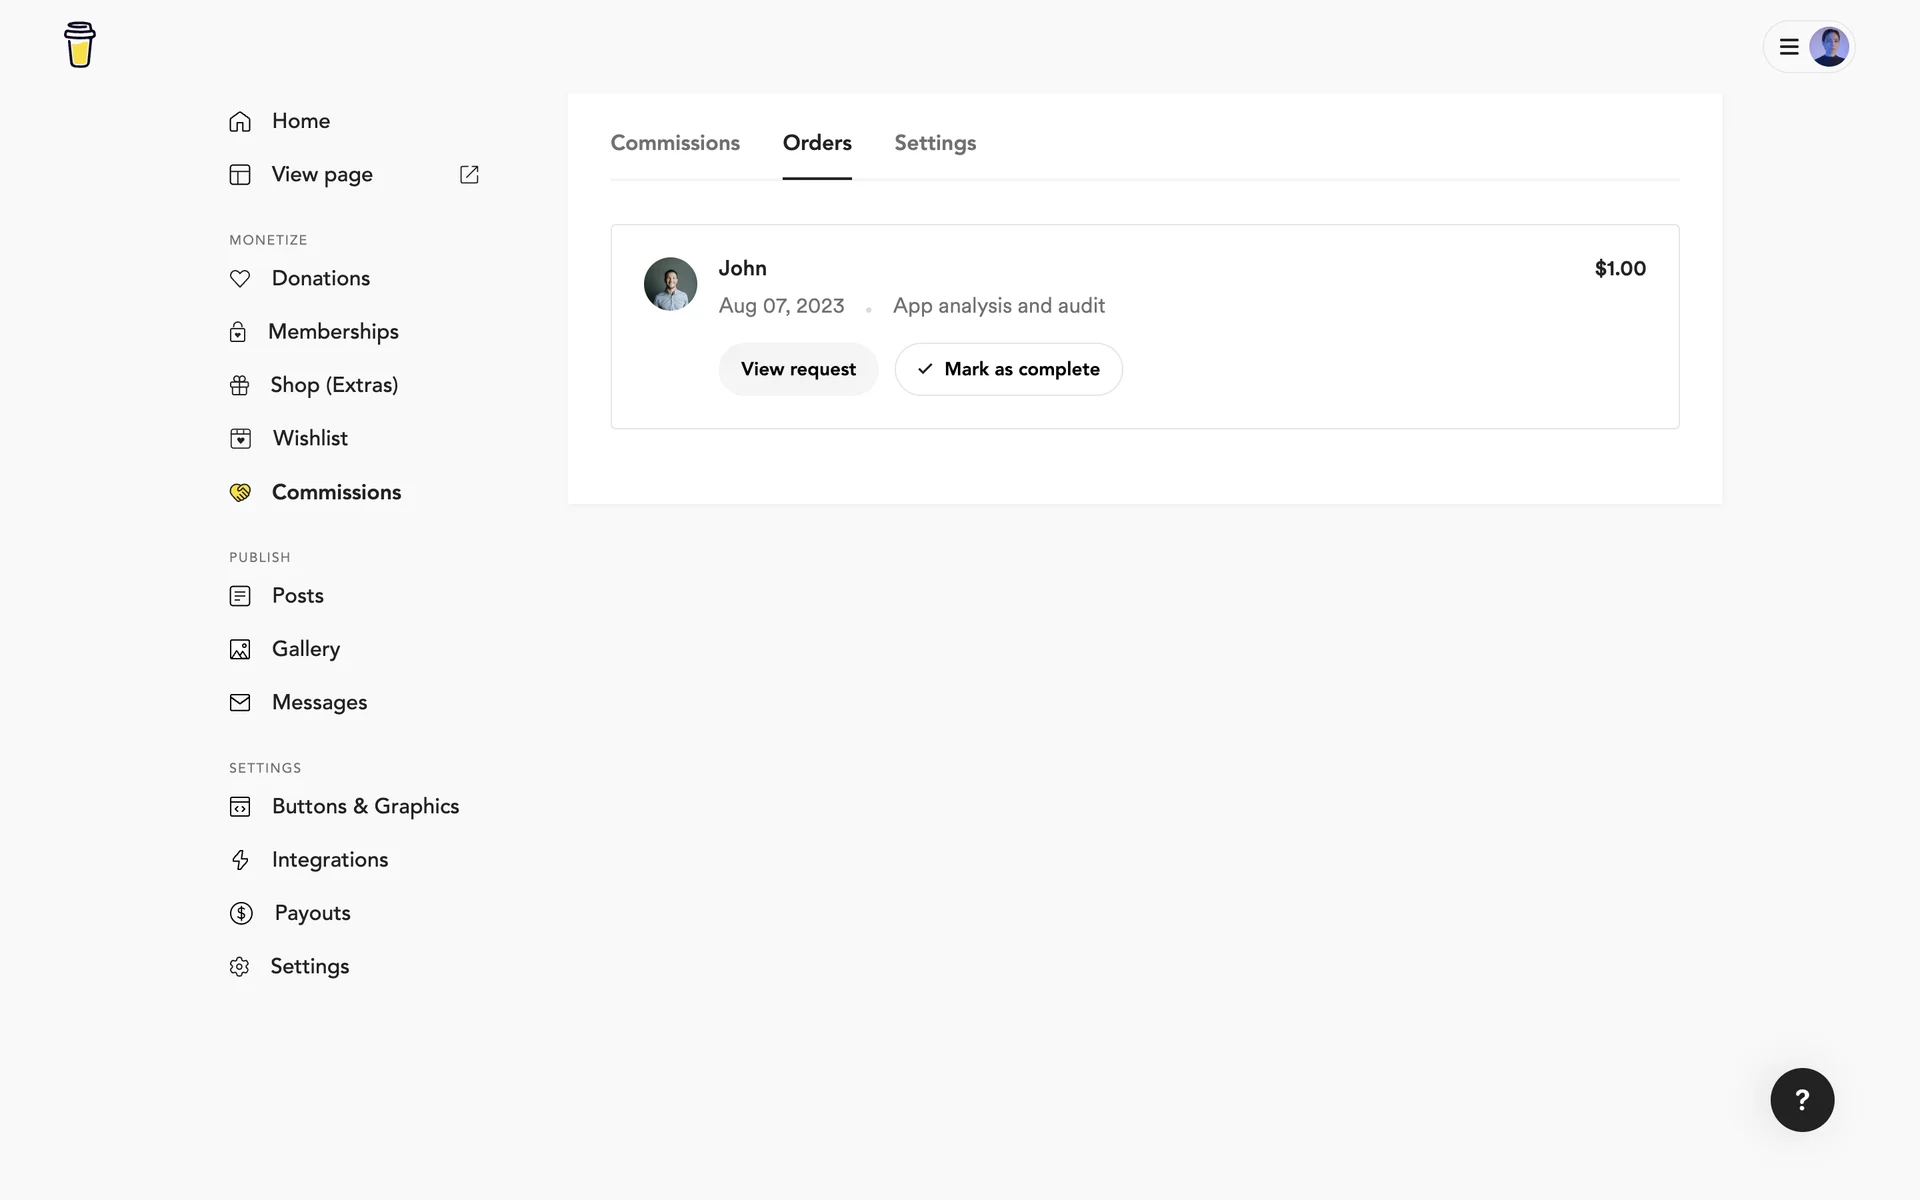
Task: Open the Settings tab in commissions panel
Action: [x=935, y=143]
